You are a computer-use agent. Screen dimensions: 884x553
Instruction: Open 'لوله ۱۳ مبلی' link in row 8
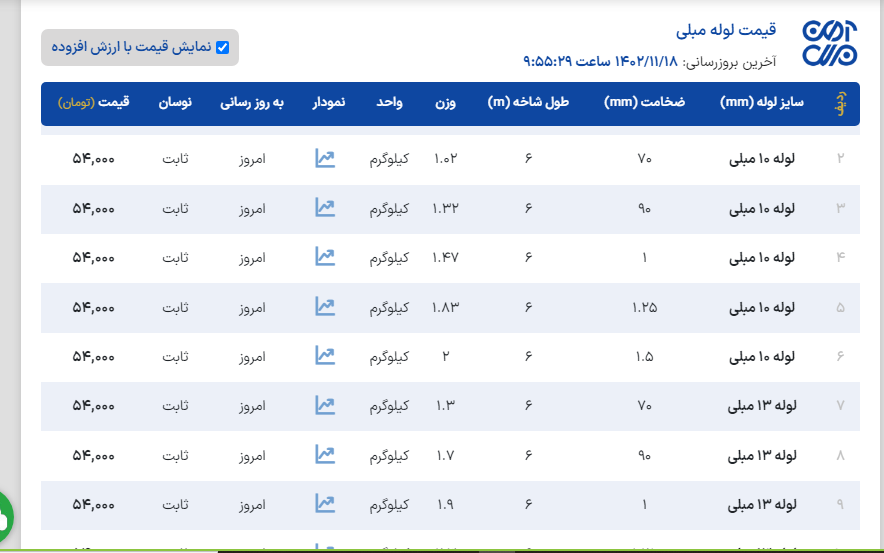[x=762, y=455]
